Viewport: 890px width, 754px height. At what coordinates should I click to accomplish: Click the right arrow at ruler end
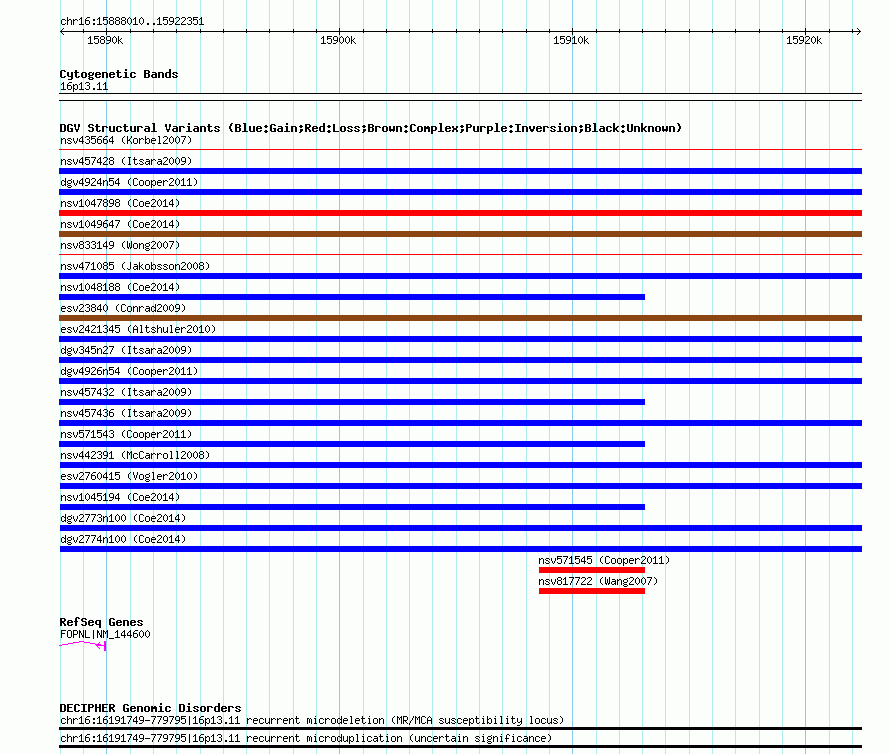[x=858, y=31]
